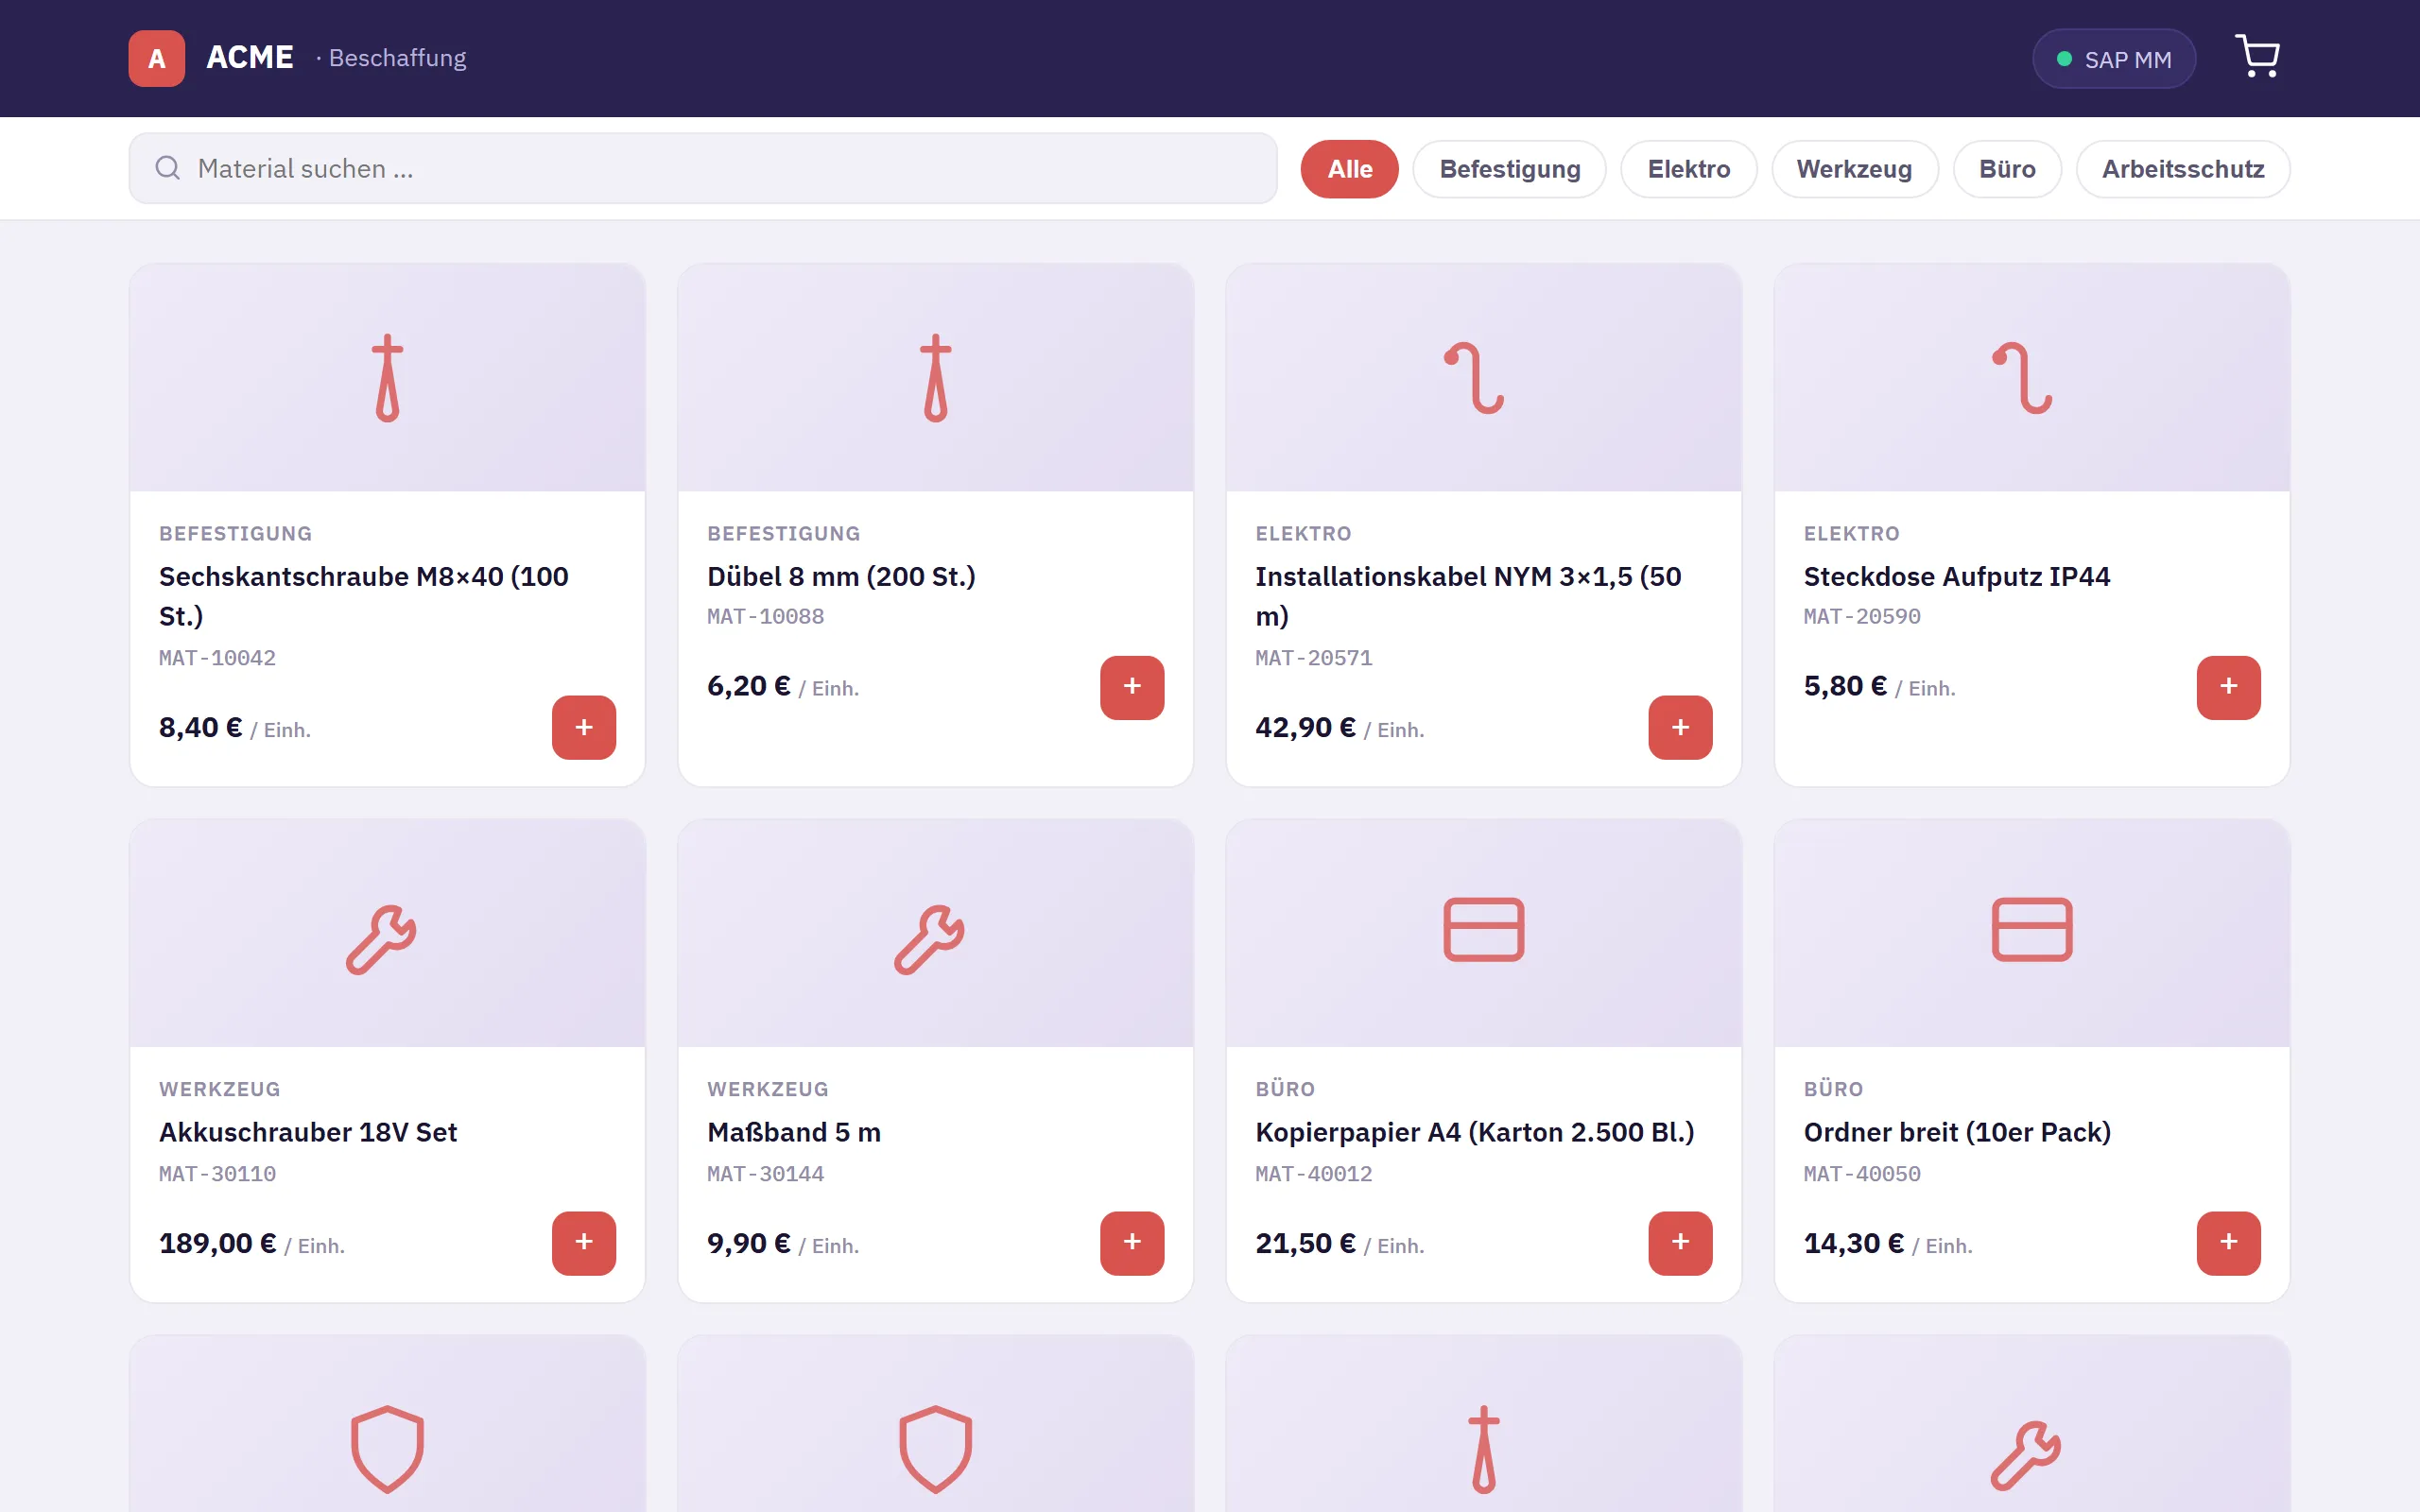Click the green SAP MM status dot

tap(2063, 59)
